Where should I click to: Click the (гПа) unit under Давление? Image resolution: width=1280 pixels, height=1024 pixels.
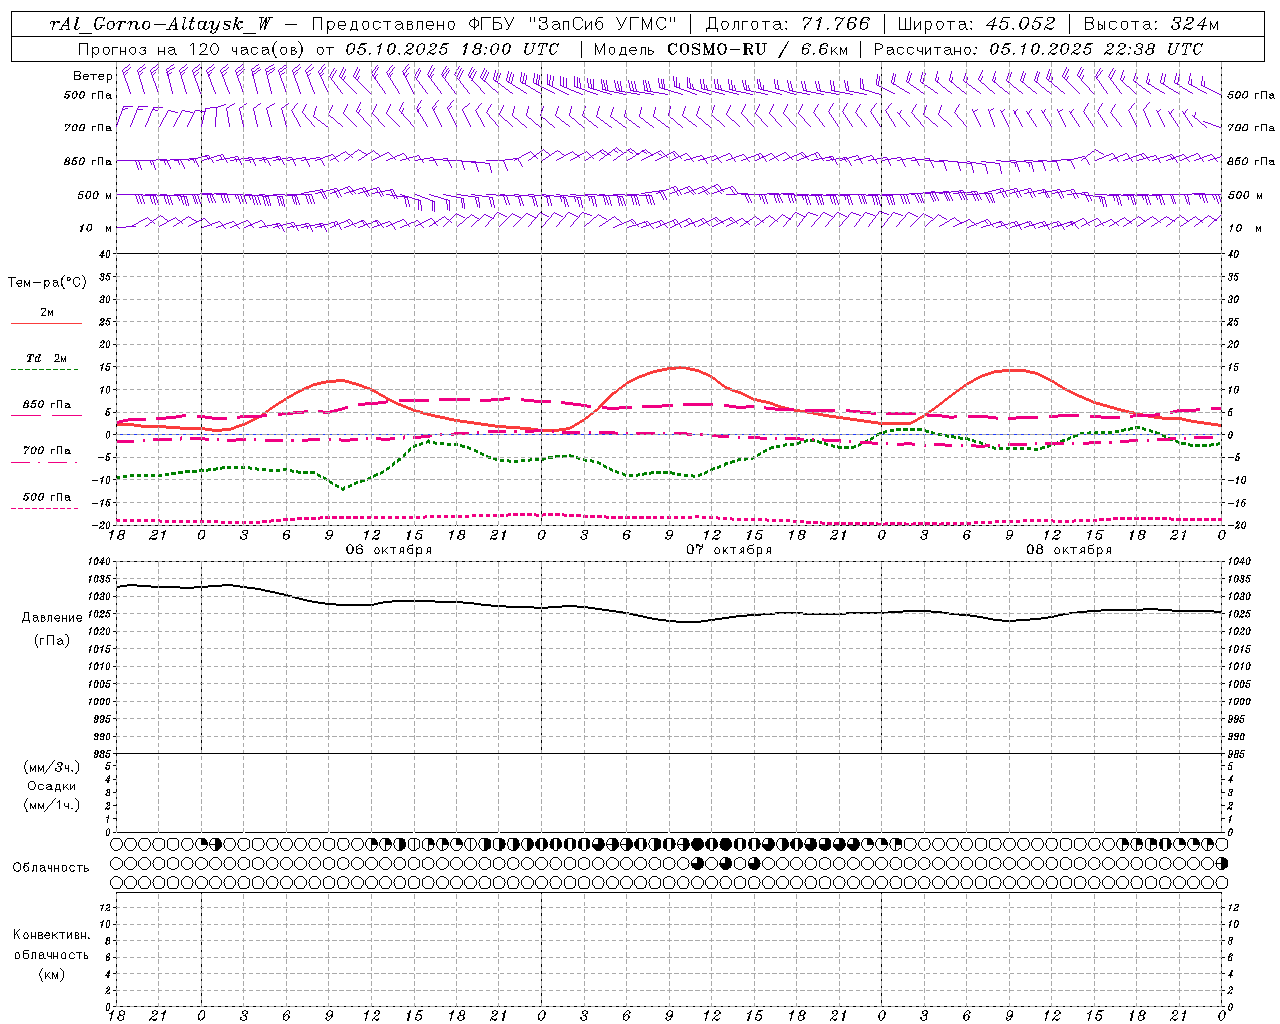point(51,640)
